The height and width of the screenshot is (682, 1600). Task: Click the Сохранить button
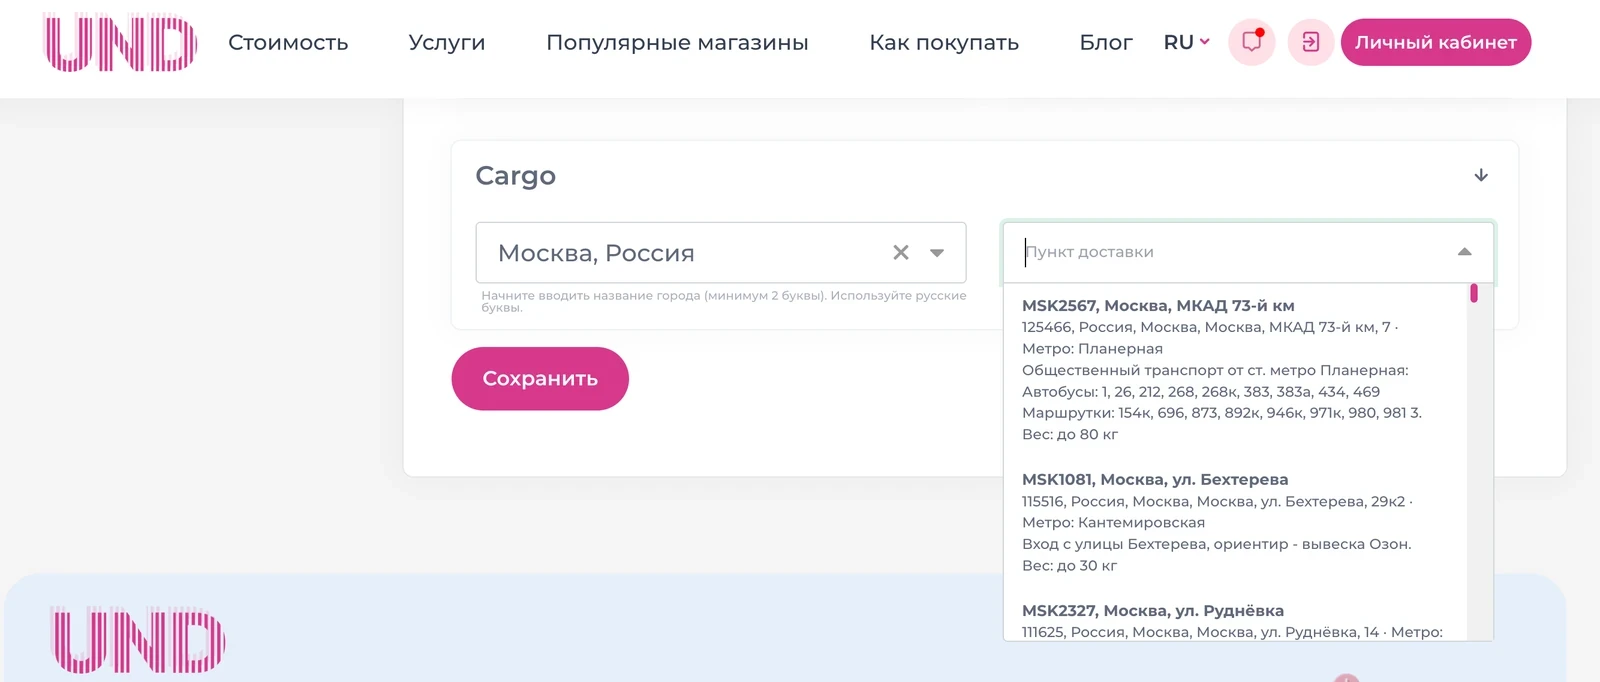(540, 378)
